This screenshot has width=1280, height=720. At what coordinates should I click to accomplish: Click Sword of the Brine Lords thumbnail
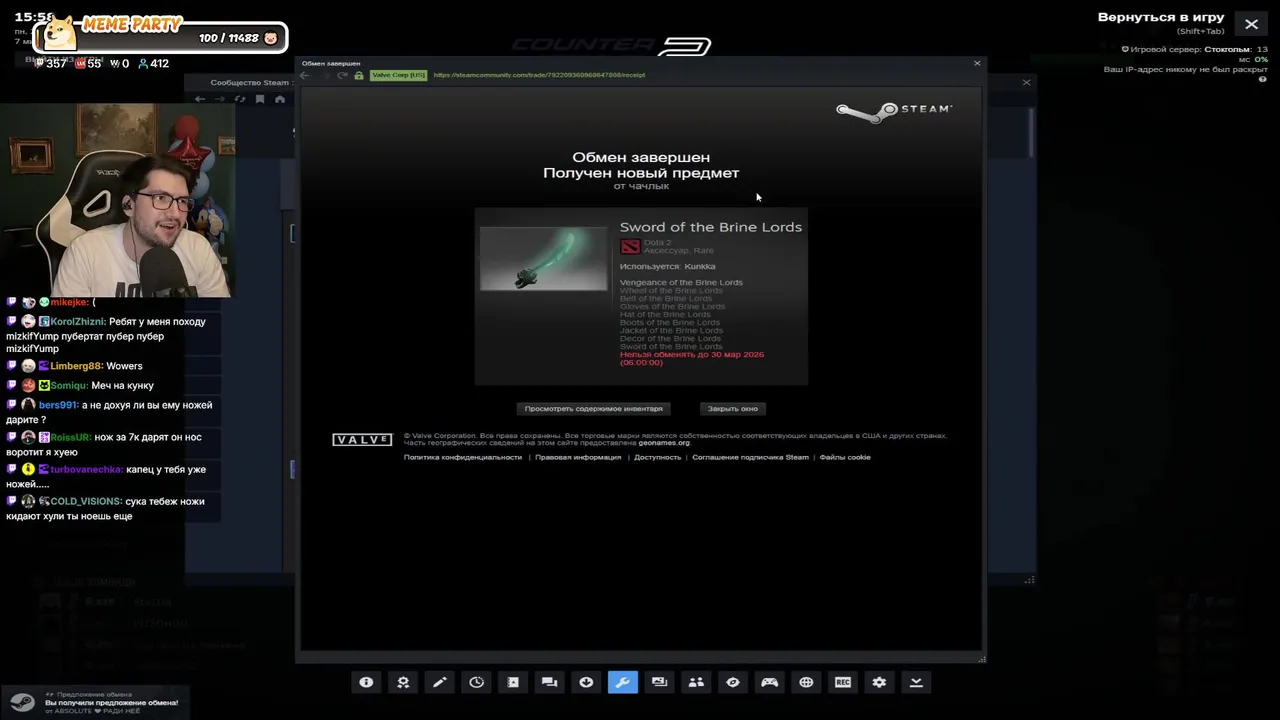[x=543, y=259]
